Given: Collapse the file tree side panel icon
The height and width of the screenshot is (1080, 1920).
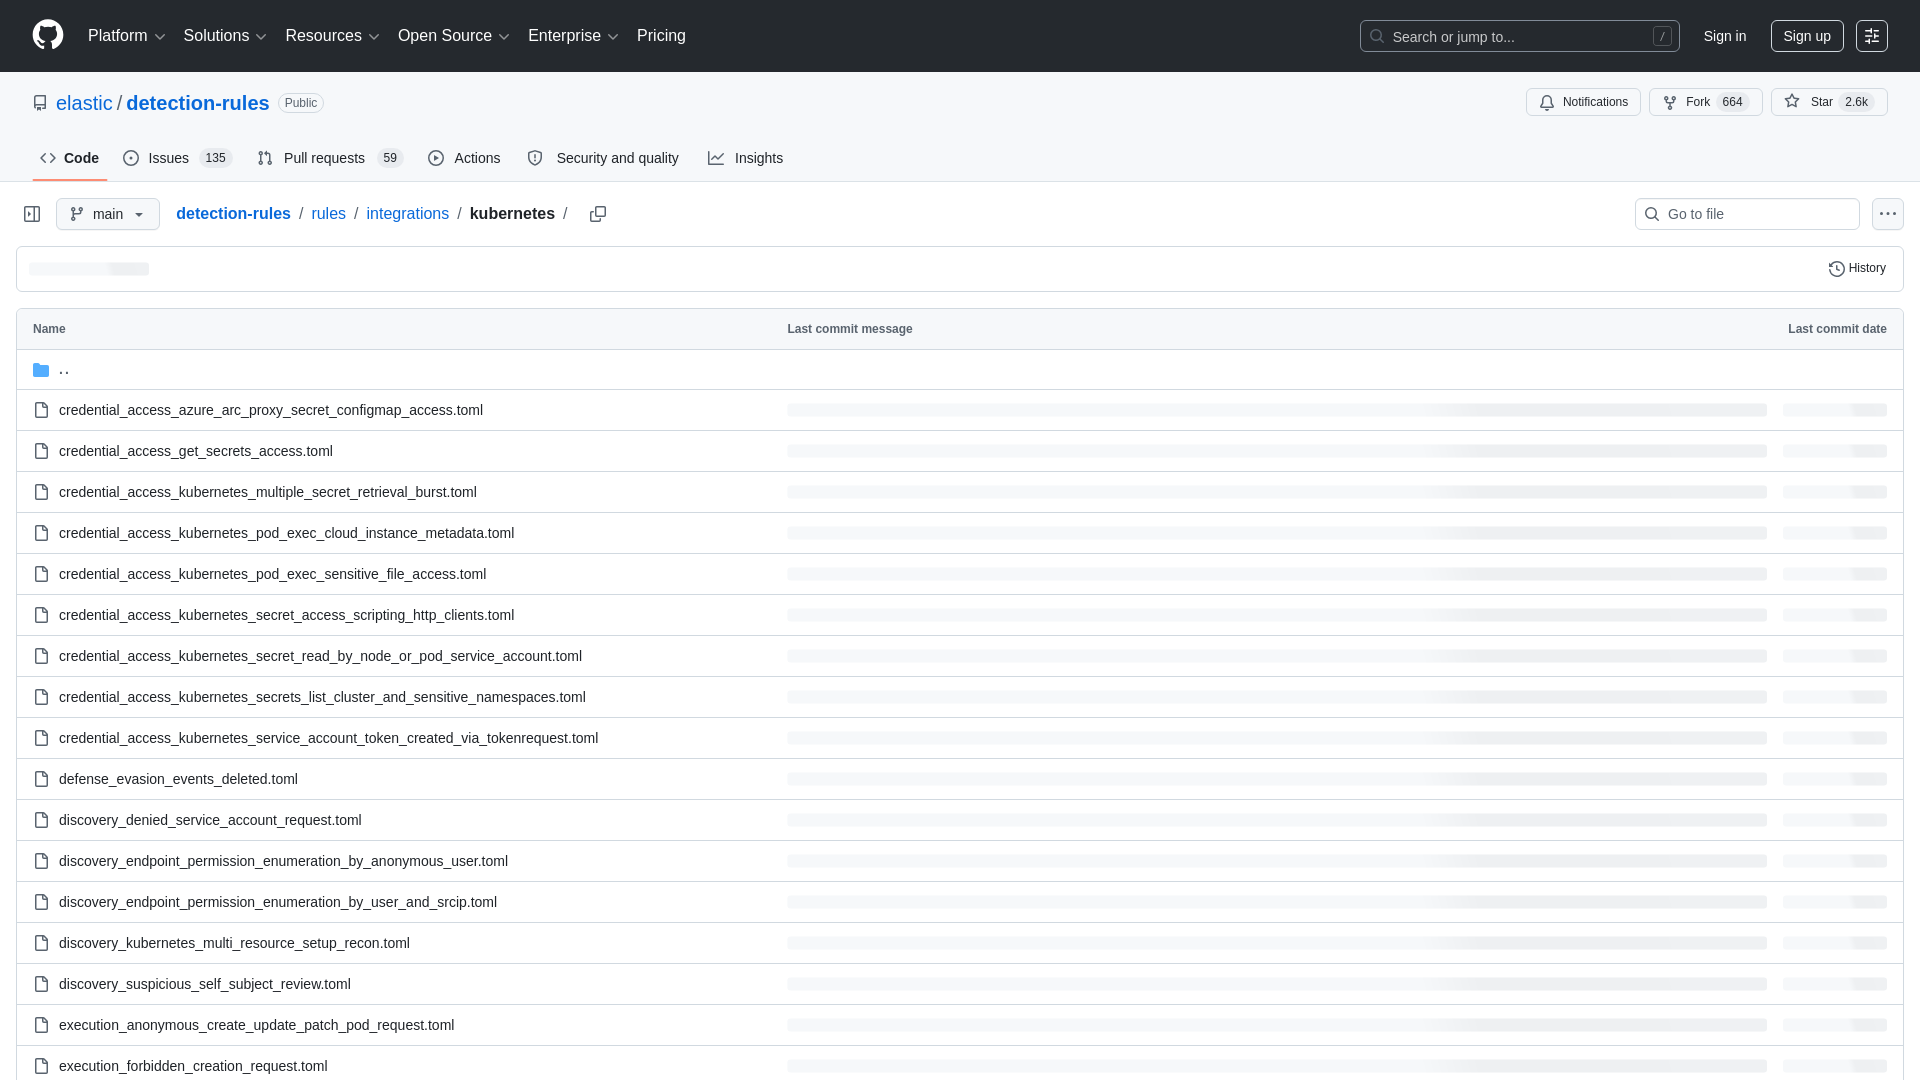Looking at the screenshot, I should pos(32,214).
